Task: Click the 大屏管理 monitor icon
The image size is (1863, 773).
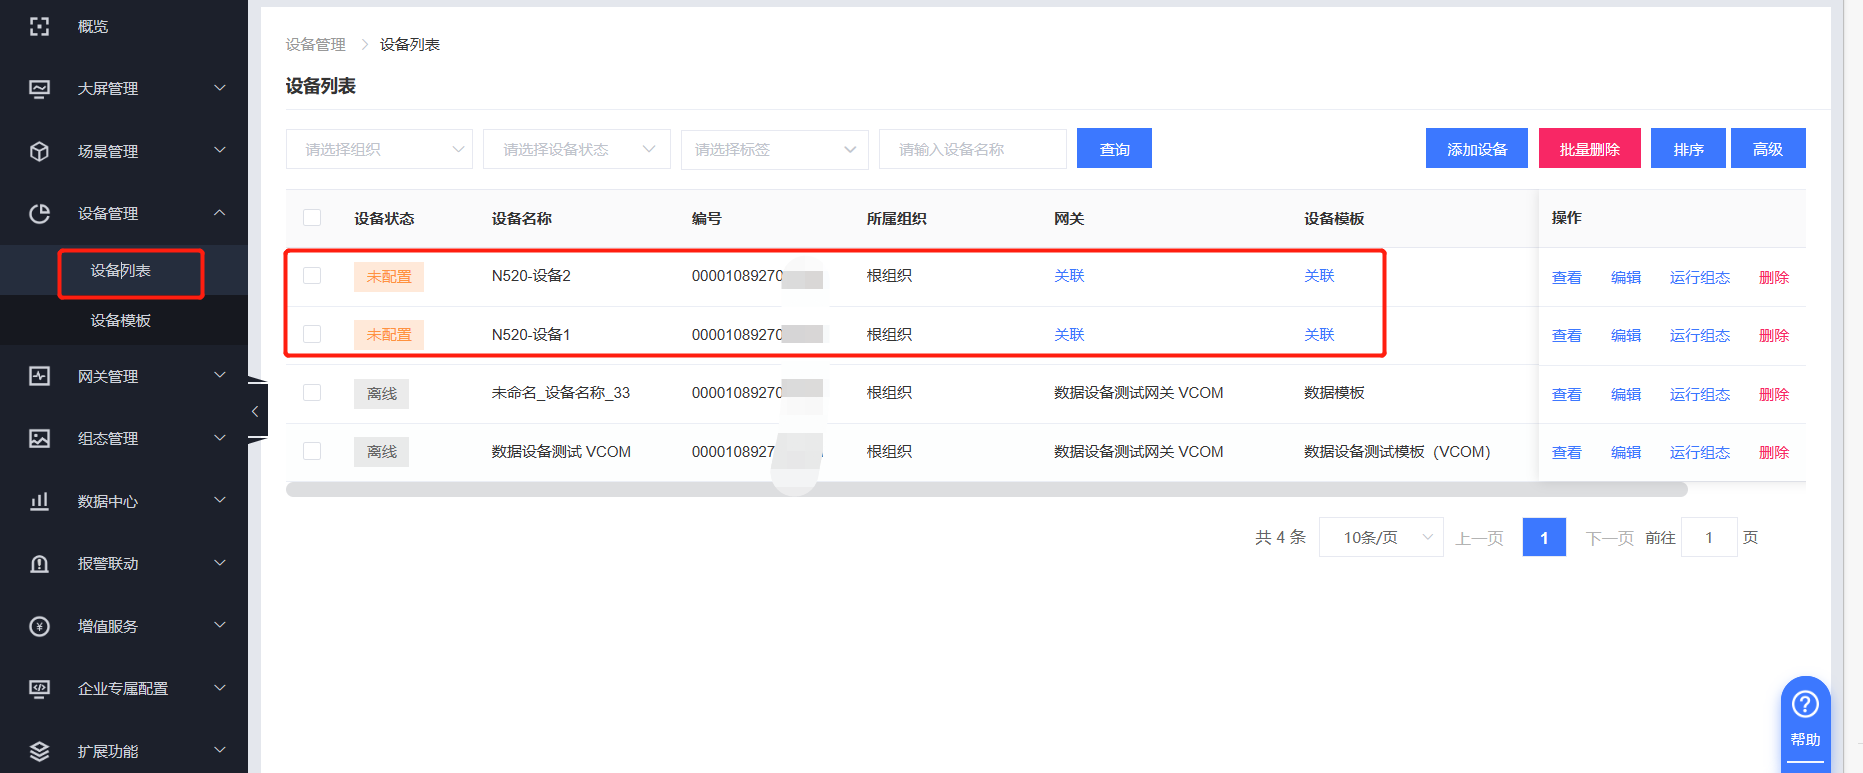Action: coord(39,89)
